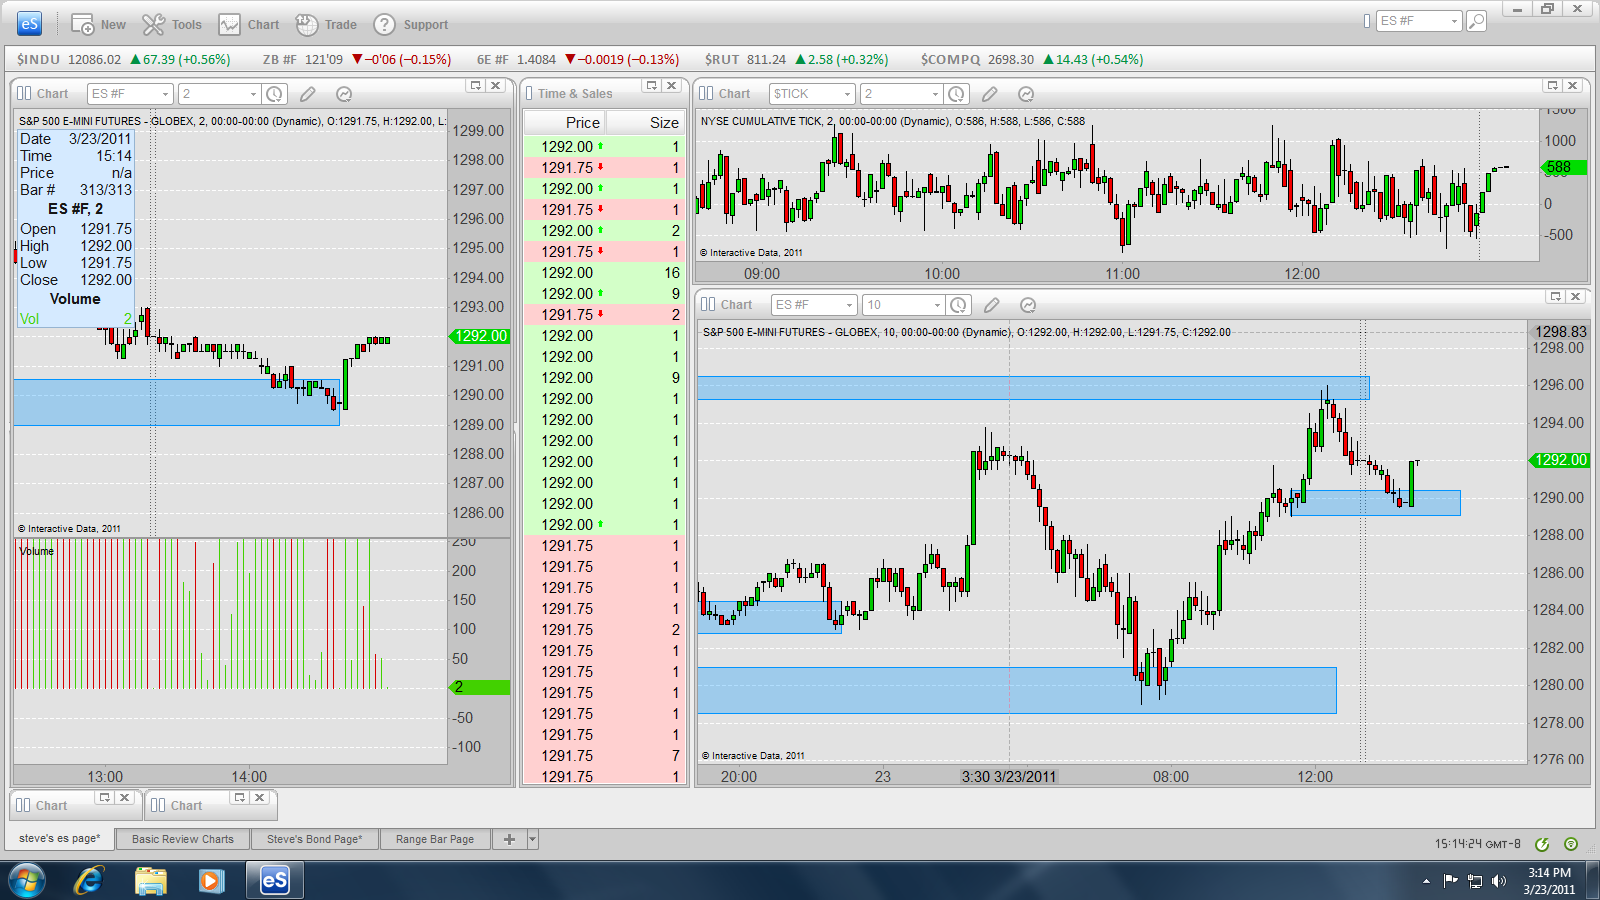
Task: Open the Chart menu in the toolbar
Action: (249, 24)
